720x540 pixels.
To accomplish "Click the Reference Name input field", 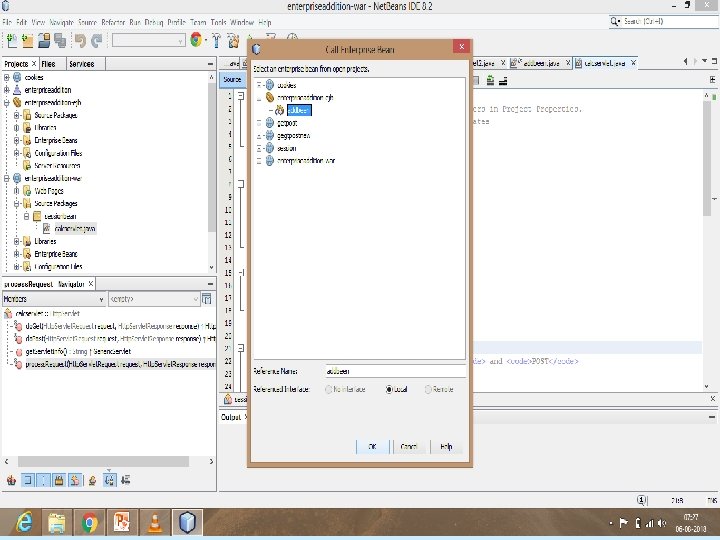I will (395, 371).
